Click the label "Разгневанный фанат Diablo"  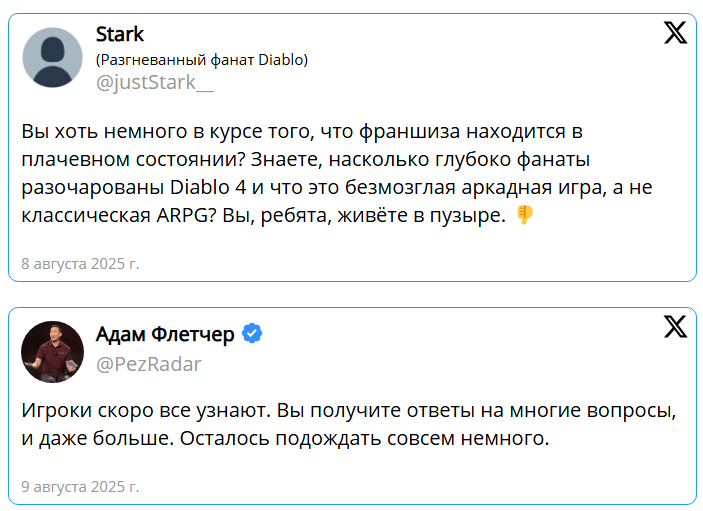201,60
